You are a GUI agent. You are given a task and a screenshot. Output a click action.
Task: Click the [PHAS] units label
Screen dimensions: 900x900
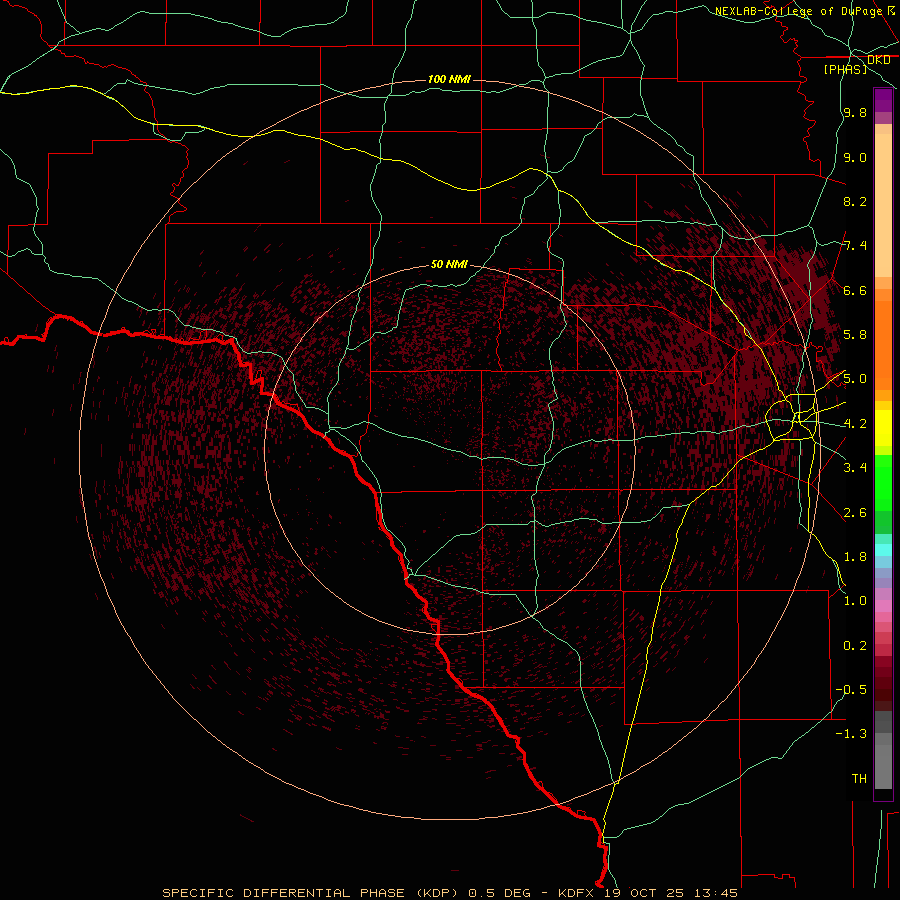pyautogui.click(x=845, y=69)
